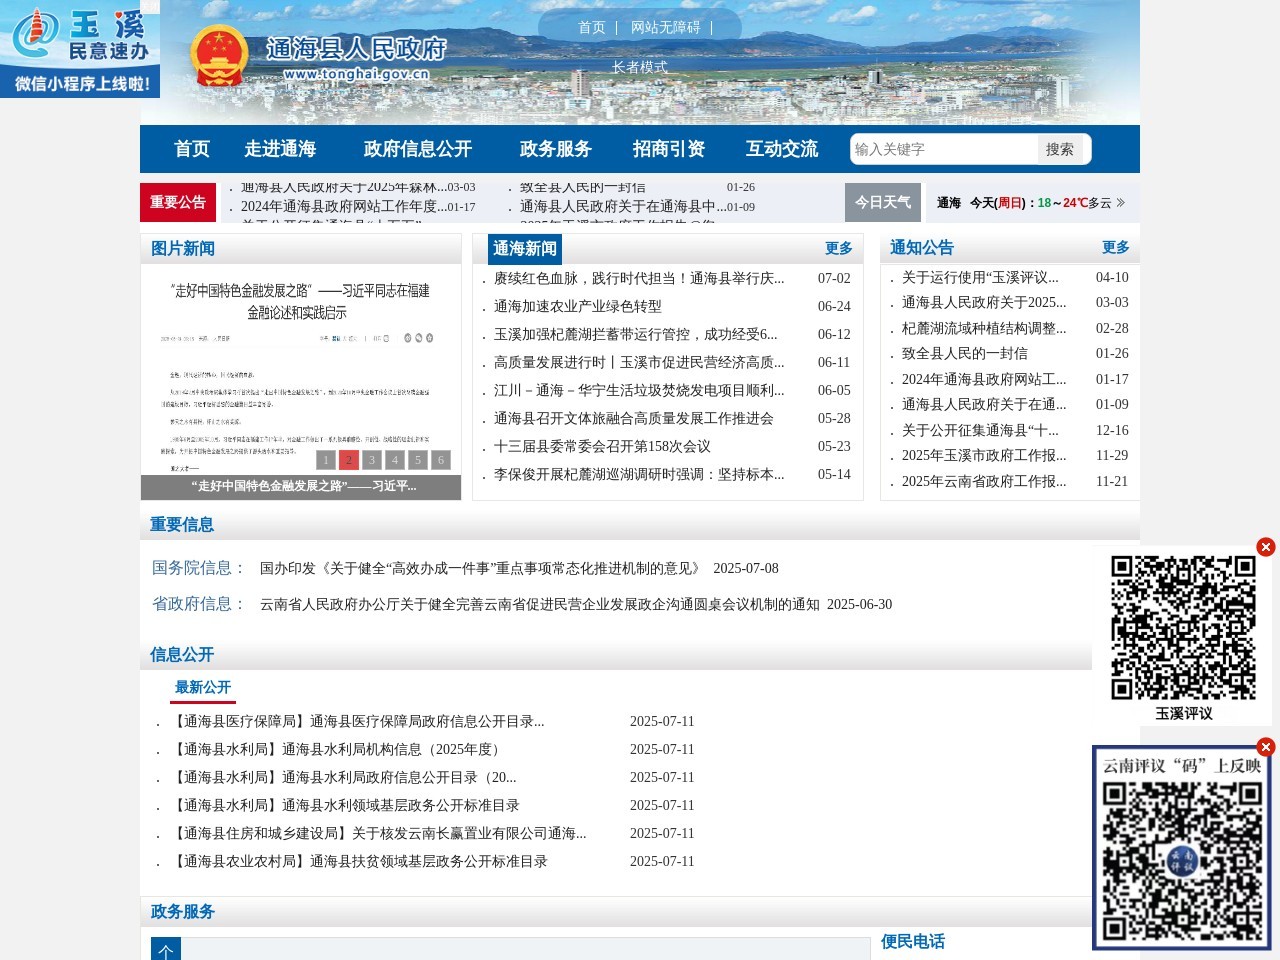Click the 玉溪评议 QR code

(1183, 627)
